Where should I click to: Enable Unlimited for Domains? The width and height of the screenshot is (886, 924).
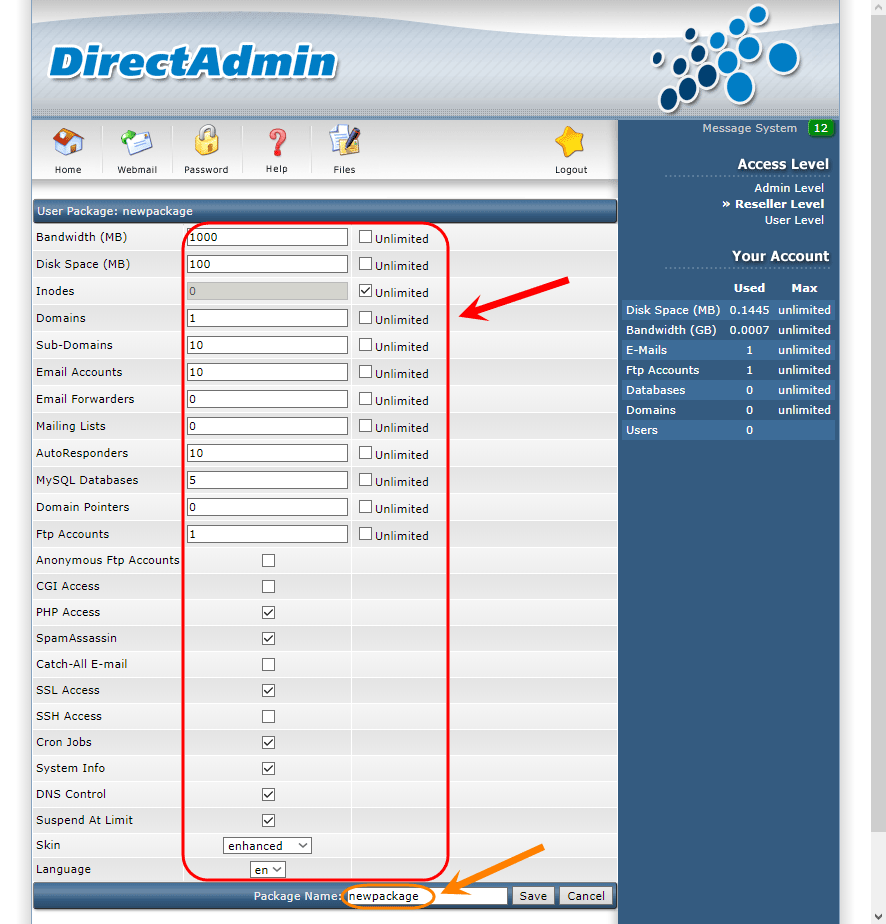[x=365, y=318]
